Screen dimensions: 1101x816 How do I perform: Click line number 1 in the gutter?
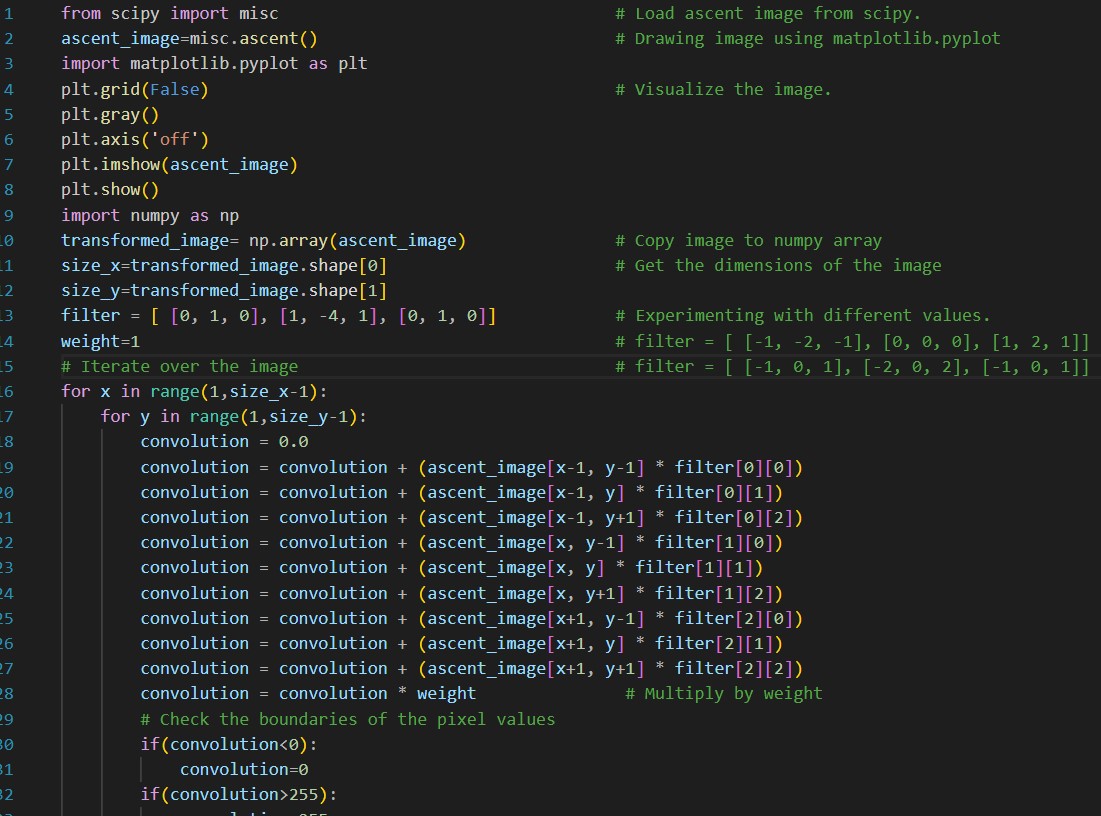point(8,13)
